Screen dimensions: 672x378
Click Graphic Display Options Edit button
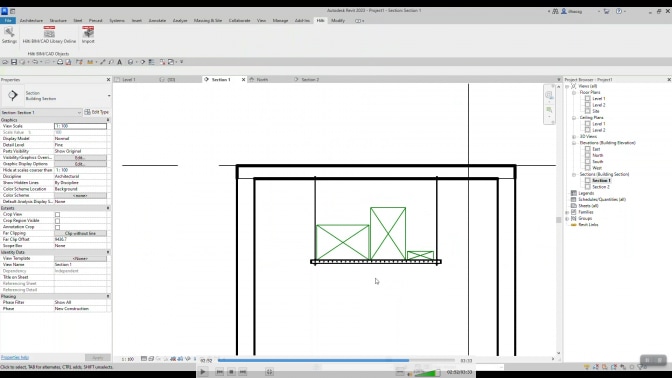(x=80, y=164)
